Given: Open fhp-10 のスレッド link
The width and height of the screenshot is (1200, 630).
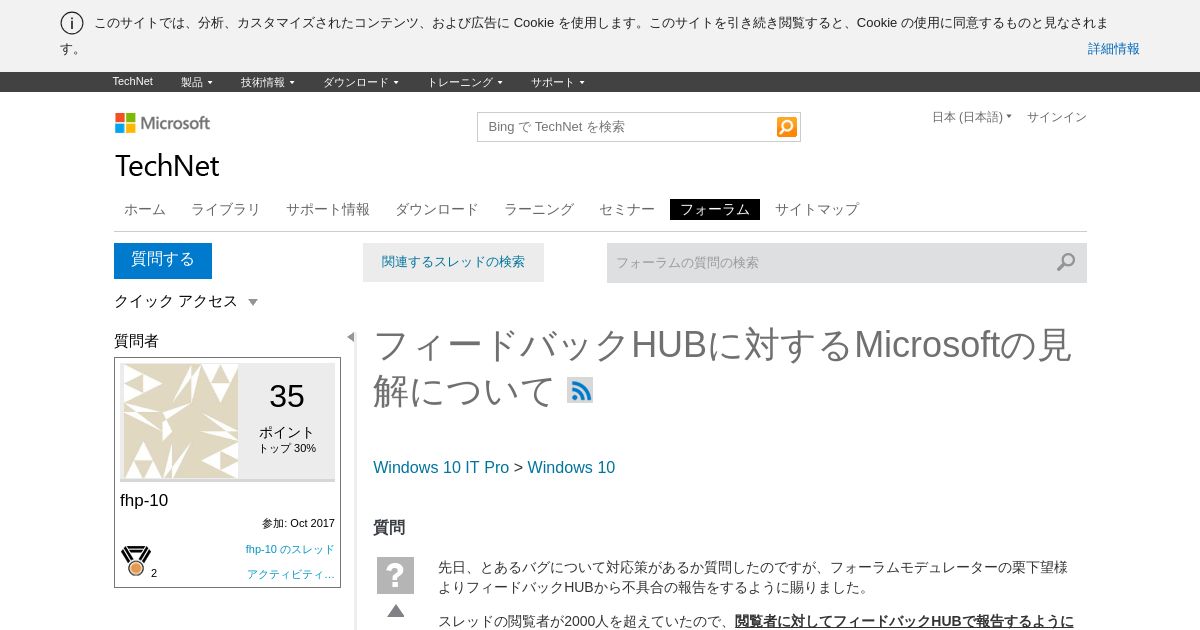Looking at the screenshot, I should pyautogui.click(x=290, y=549).
